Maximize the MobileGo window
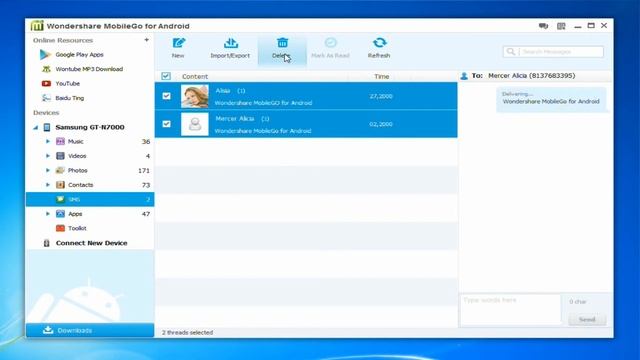640x360 pixels. click(x=591, y=25)
